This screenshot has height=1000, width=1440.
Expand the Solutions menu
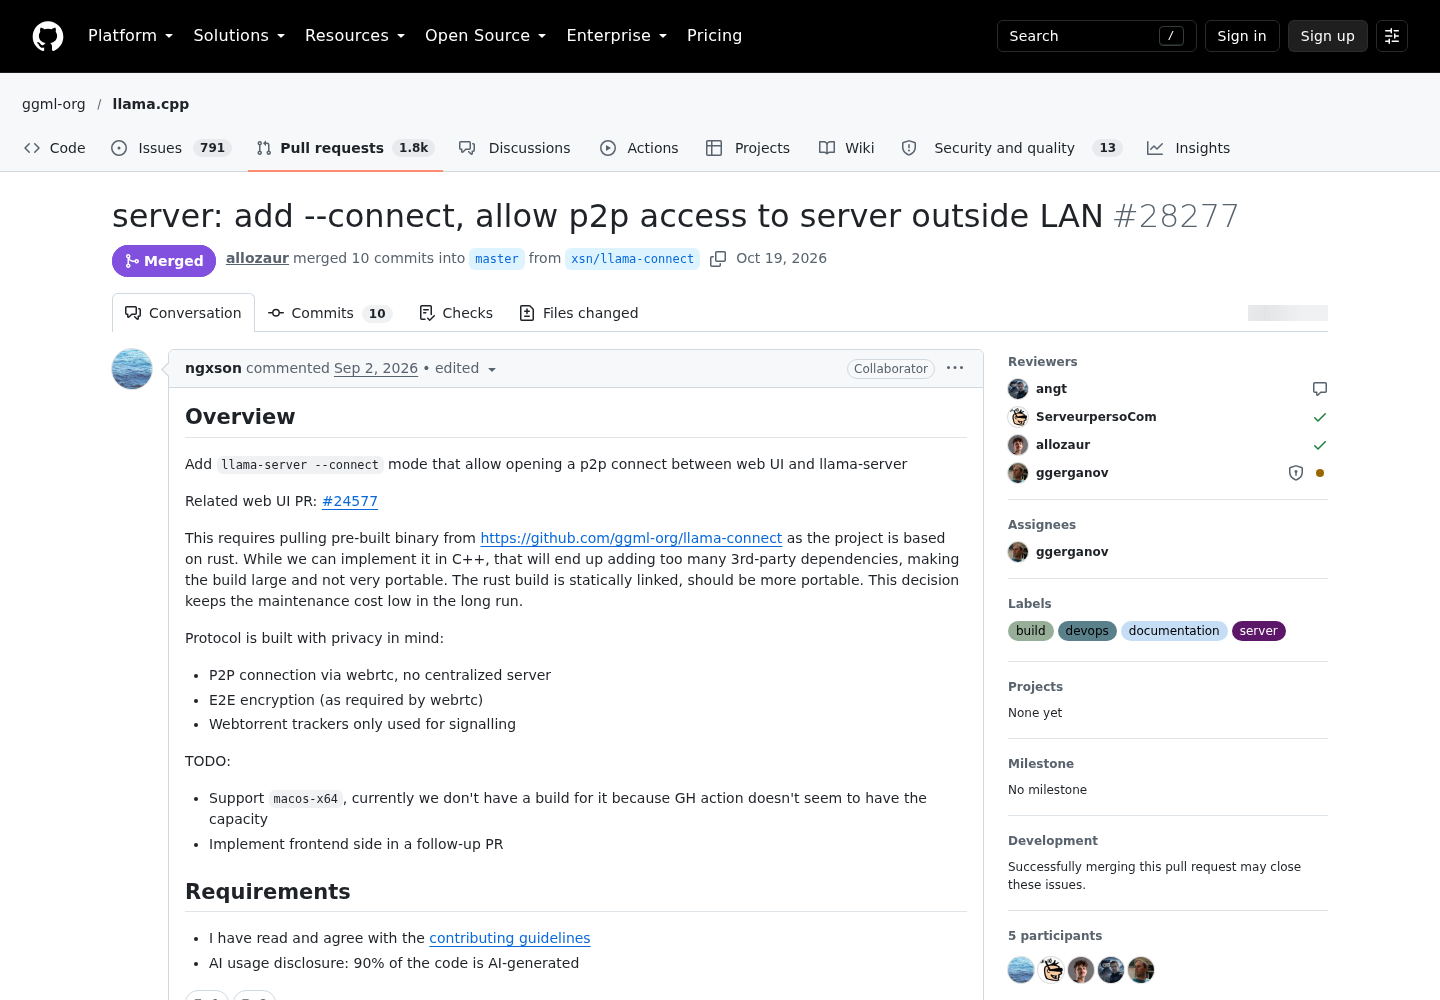239,36
